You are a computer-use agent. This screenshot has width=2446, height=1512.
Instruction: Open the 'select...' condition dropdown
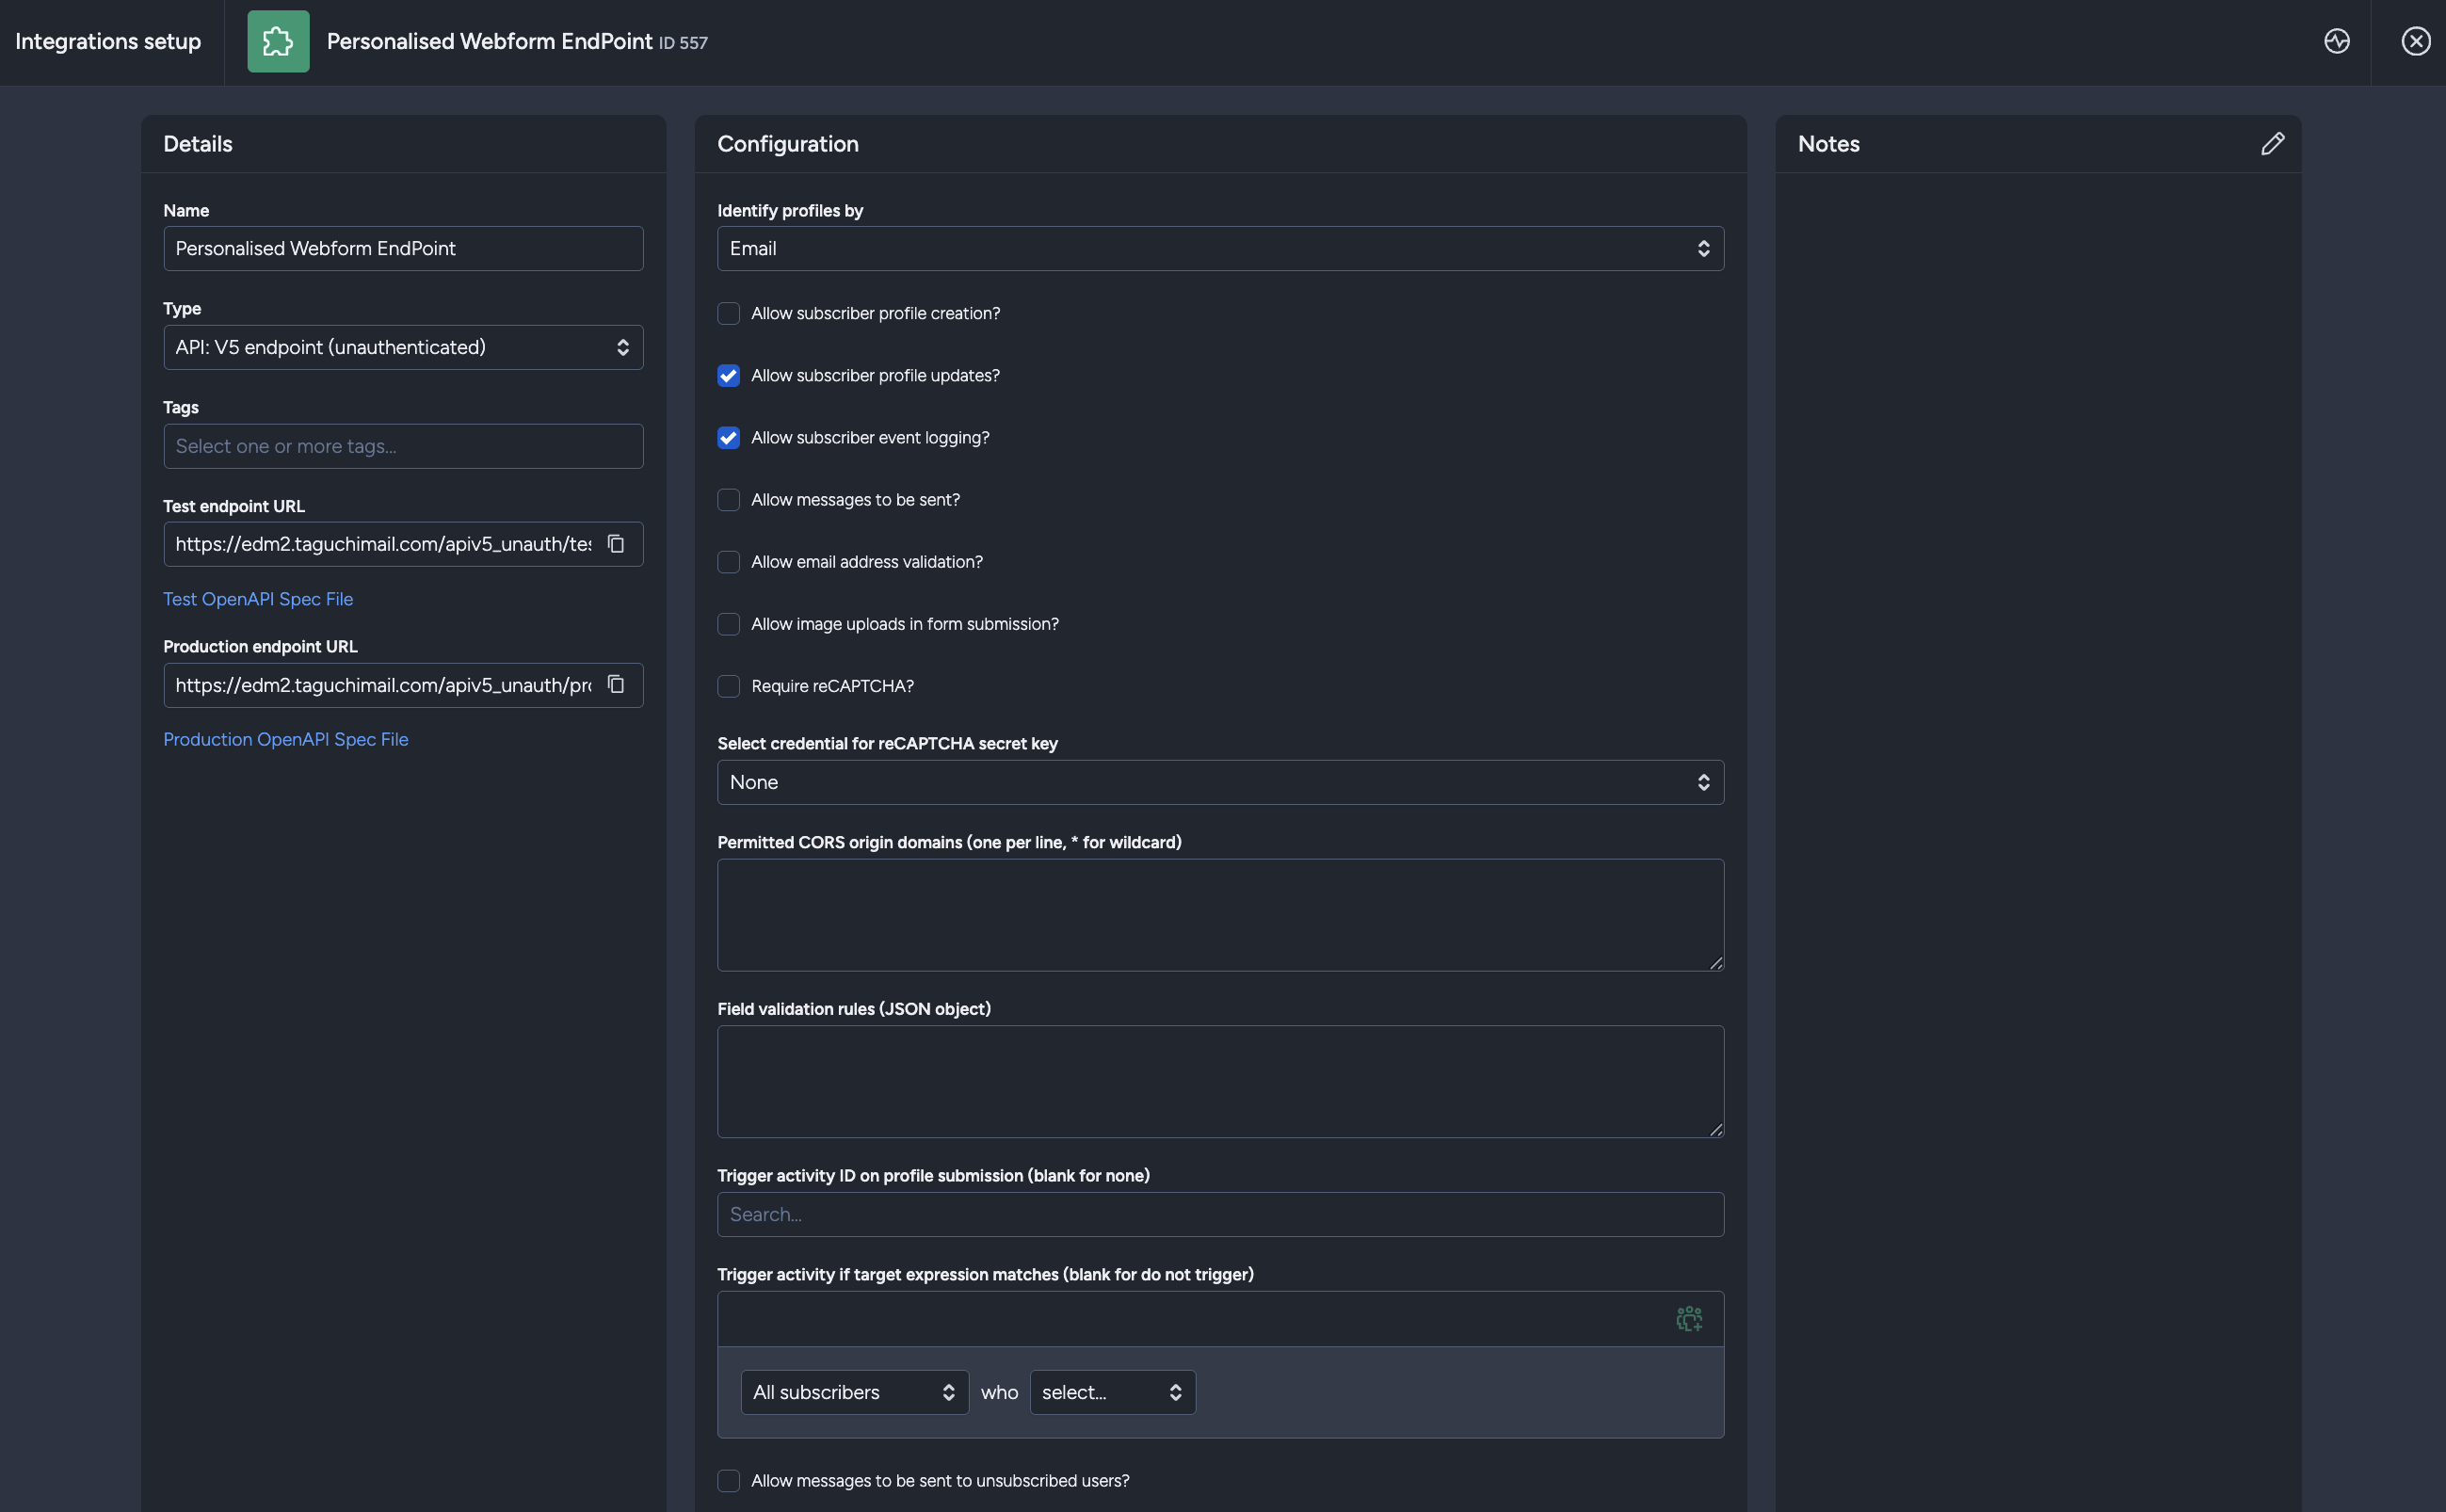coord(1112,1392)
